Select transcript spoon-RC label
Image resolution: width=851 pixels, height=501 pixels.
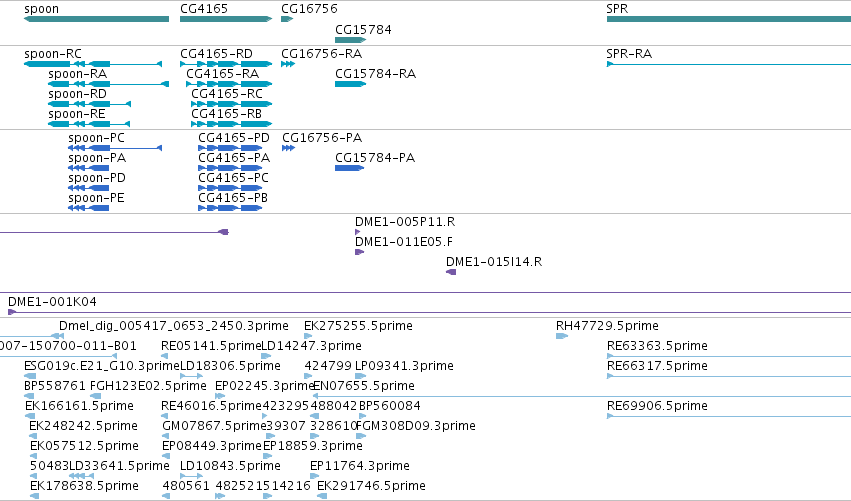tap(53, 54)
